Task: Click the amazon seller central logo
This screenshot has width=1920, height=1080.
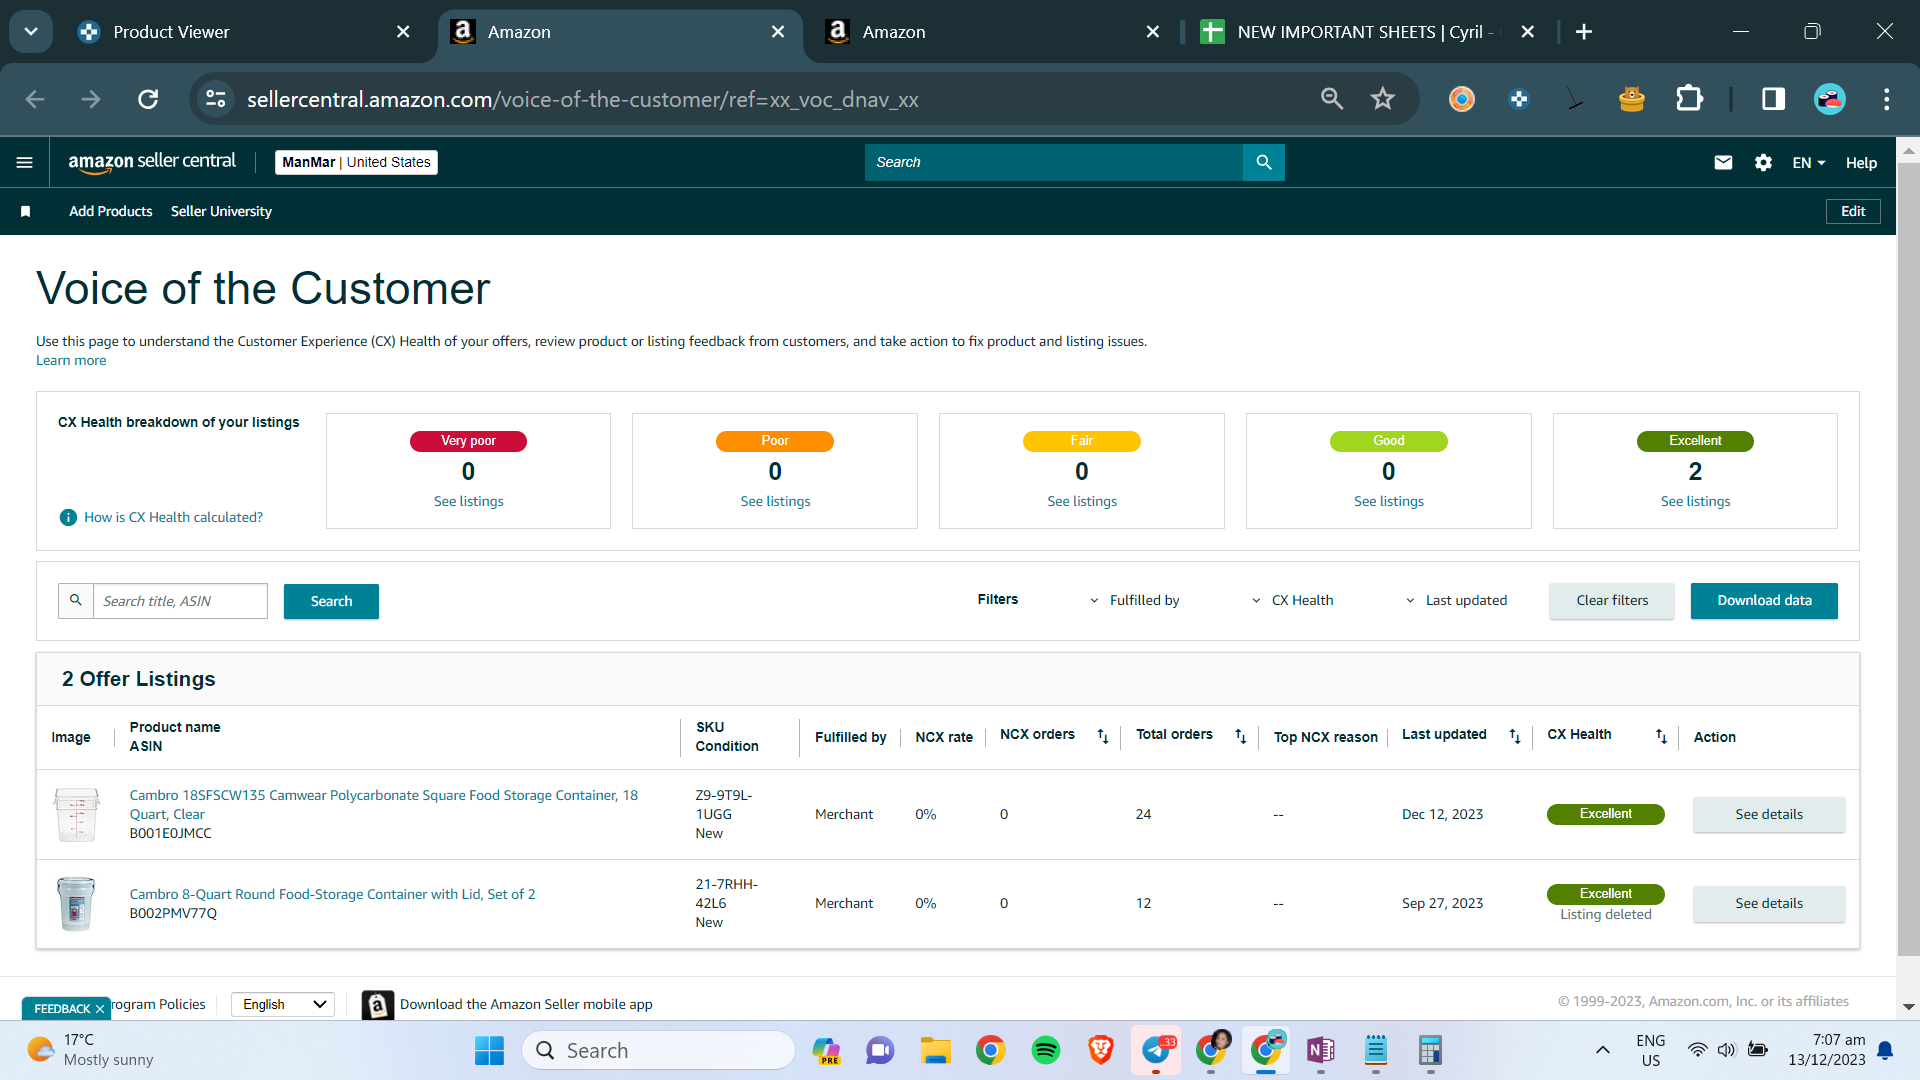Action: point(152,162)
